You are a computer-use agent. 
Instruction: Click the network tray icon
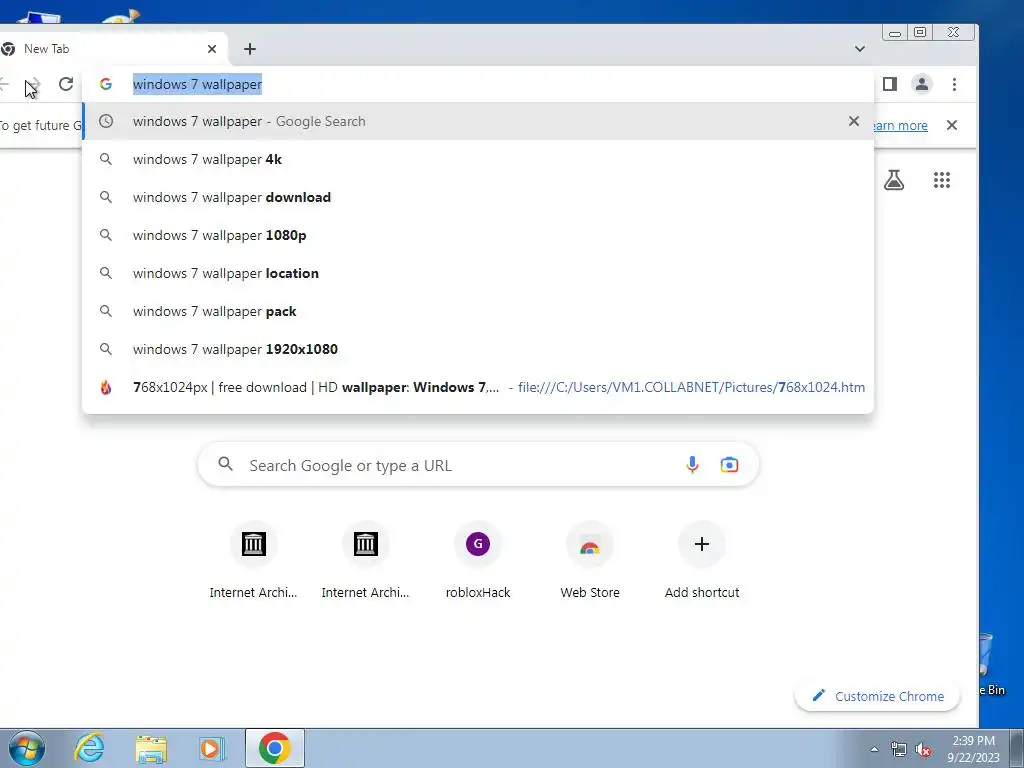click(x=899, y=749)
